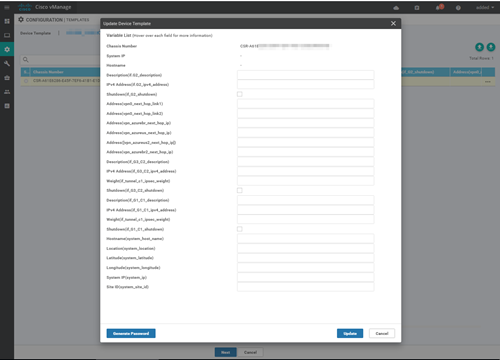Screen dimensions: 500x360
Task: Click Cancel button on background page
Action: (x=250, y=352)
